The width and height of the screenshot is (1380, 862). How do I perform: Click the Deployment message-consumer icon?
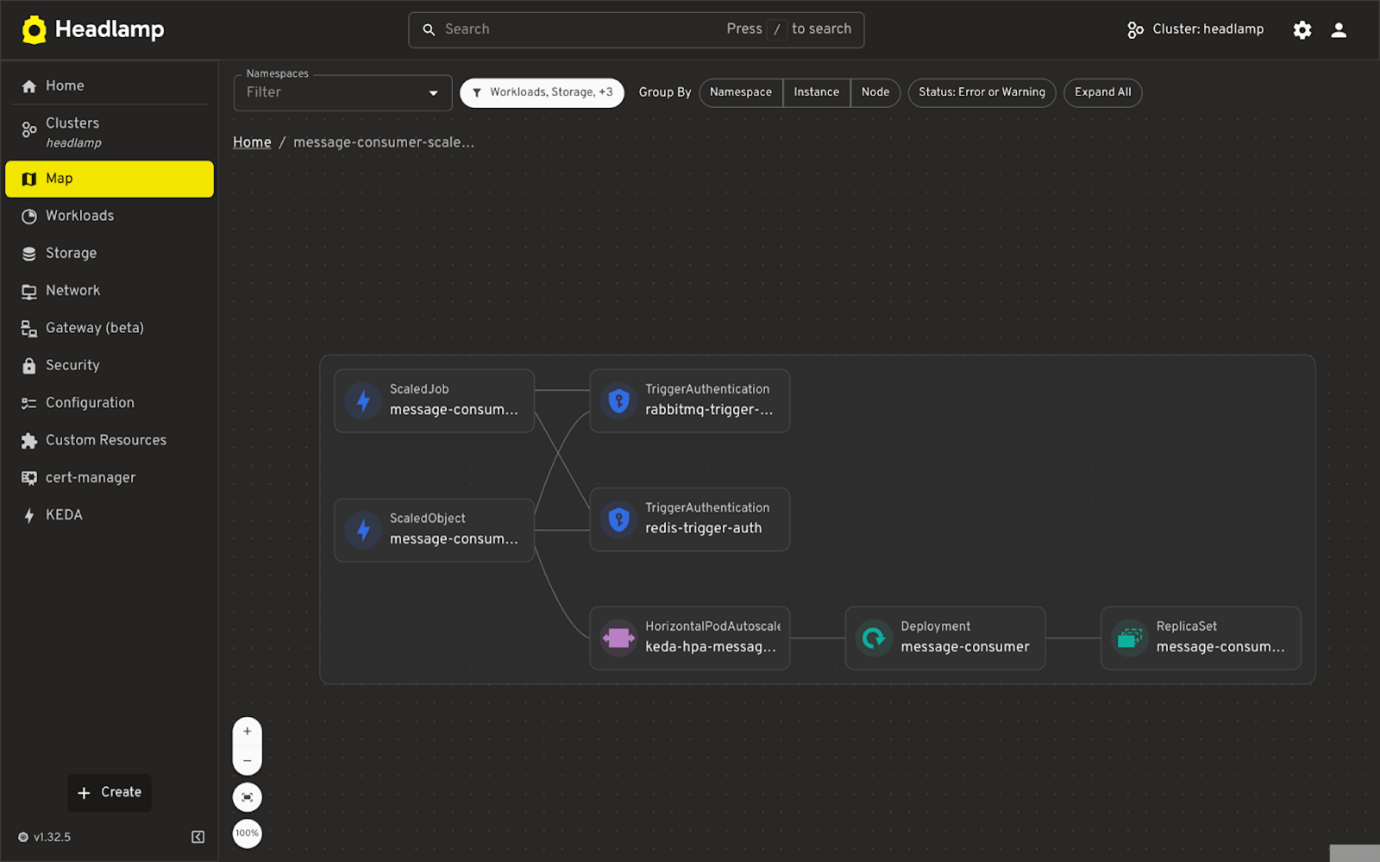(874, 638)
